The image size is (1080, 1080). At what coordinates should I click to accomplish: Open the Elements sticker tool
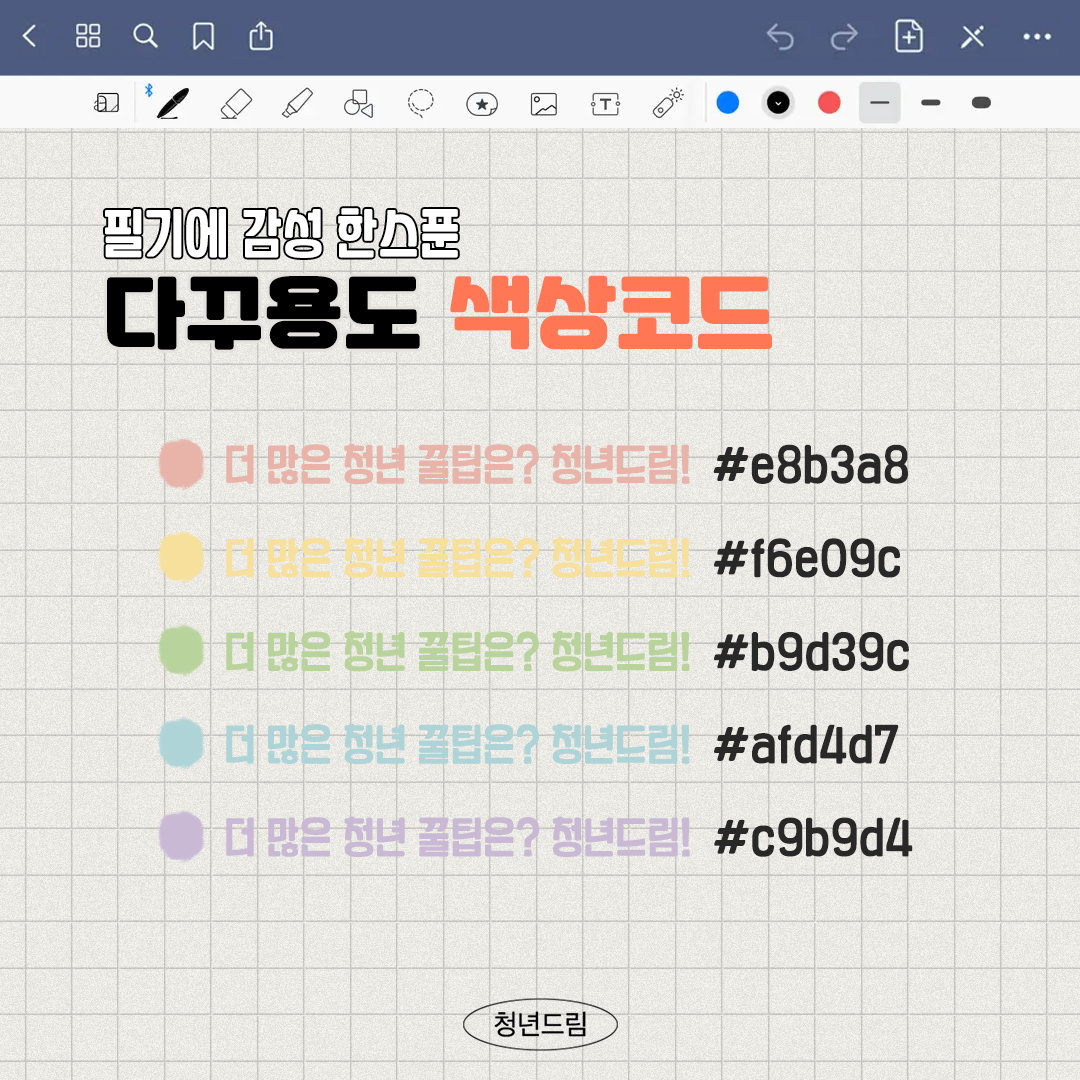click(x=482, y=103)
